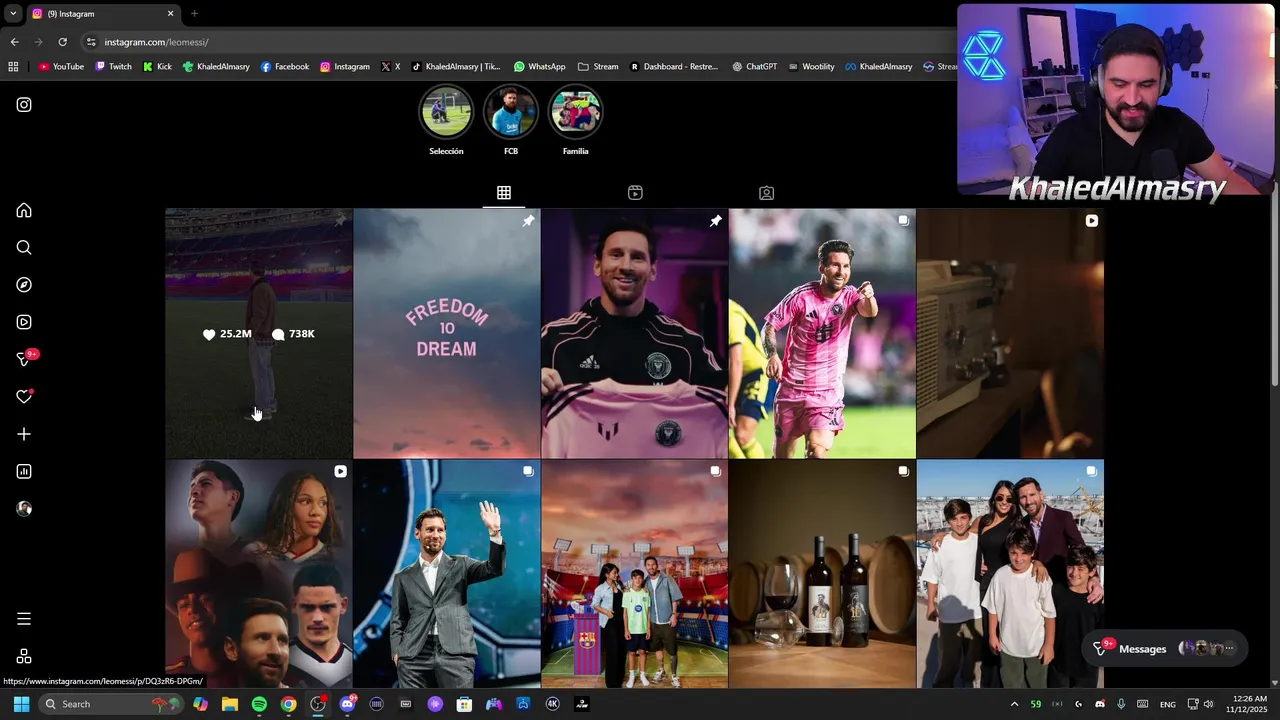
Task: Open a new browser tab with plus button
Action: point(194,14)
